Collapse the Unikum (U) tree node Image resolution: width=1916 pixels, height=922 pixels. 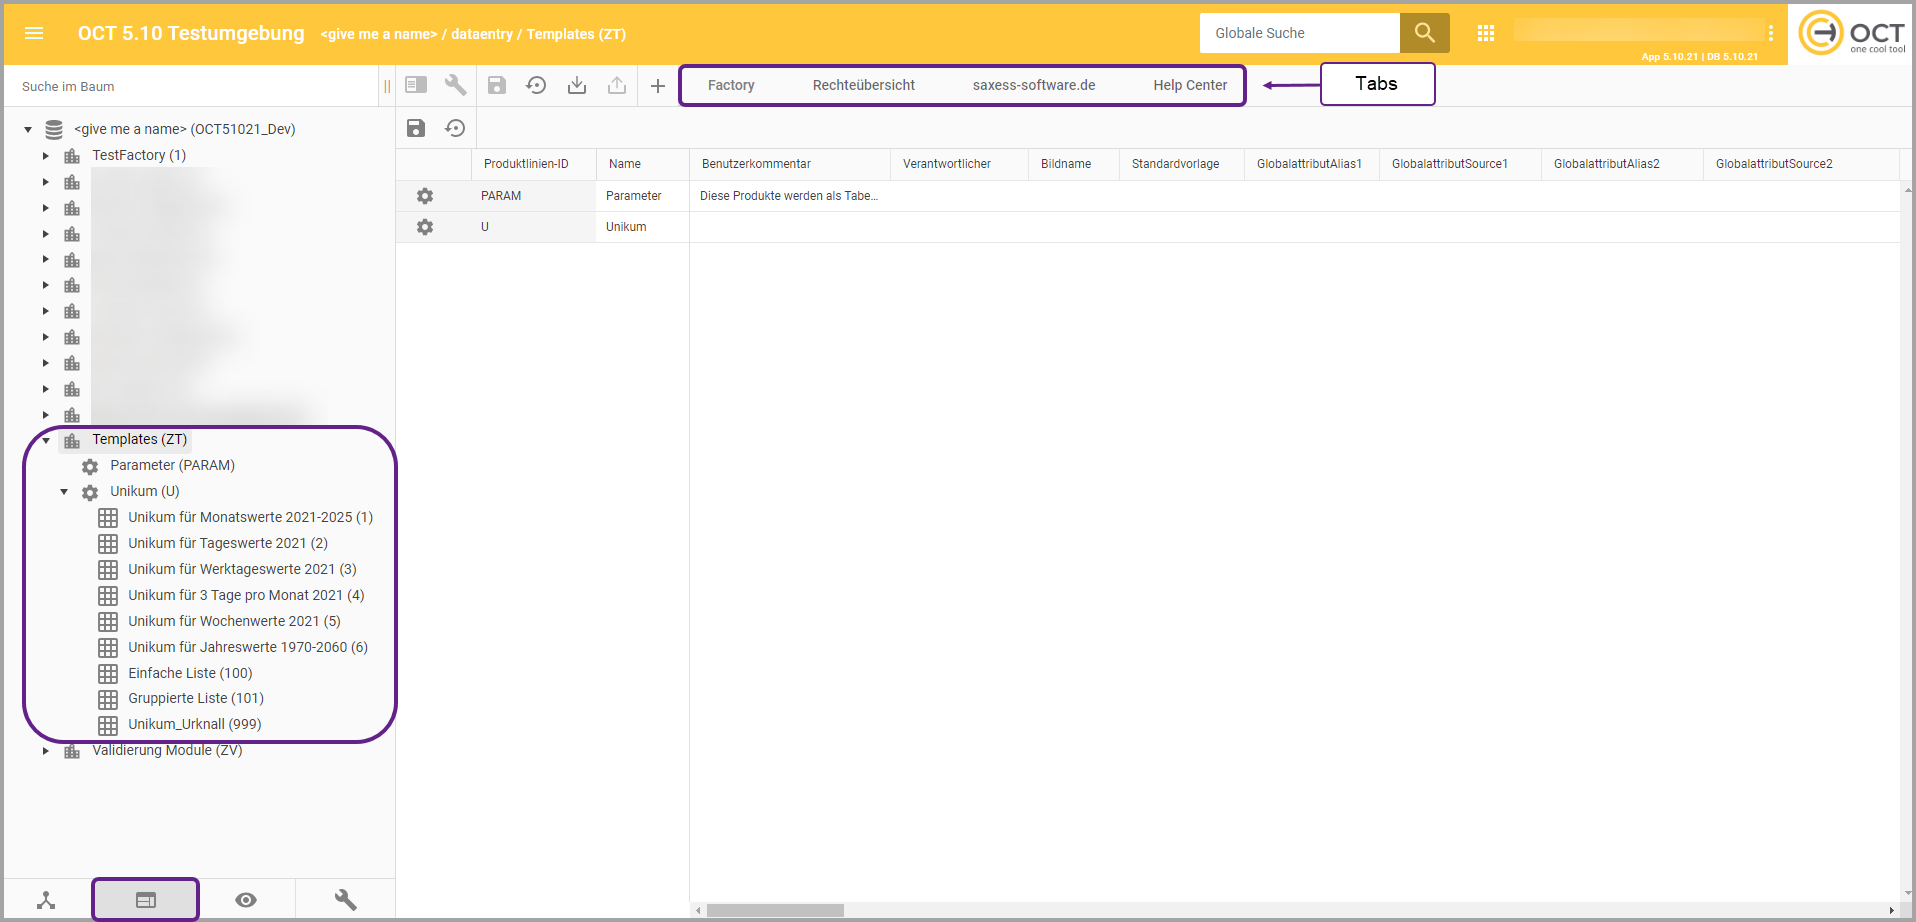(x=64, y=492)
